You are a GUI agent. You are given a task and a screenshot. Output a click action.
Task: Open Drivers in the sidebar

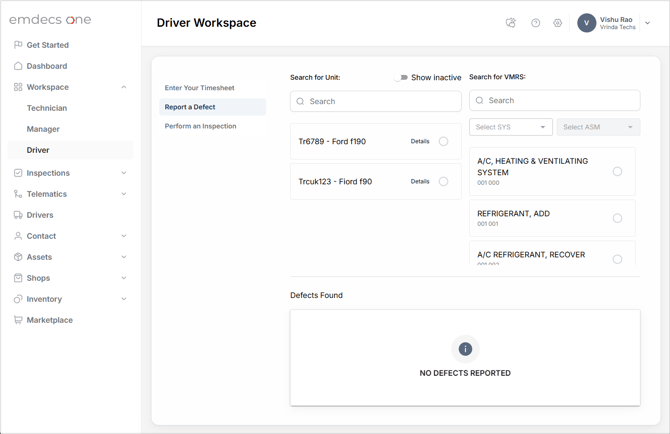(x=40, y=215)
